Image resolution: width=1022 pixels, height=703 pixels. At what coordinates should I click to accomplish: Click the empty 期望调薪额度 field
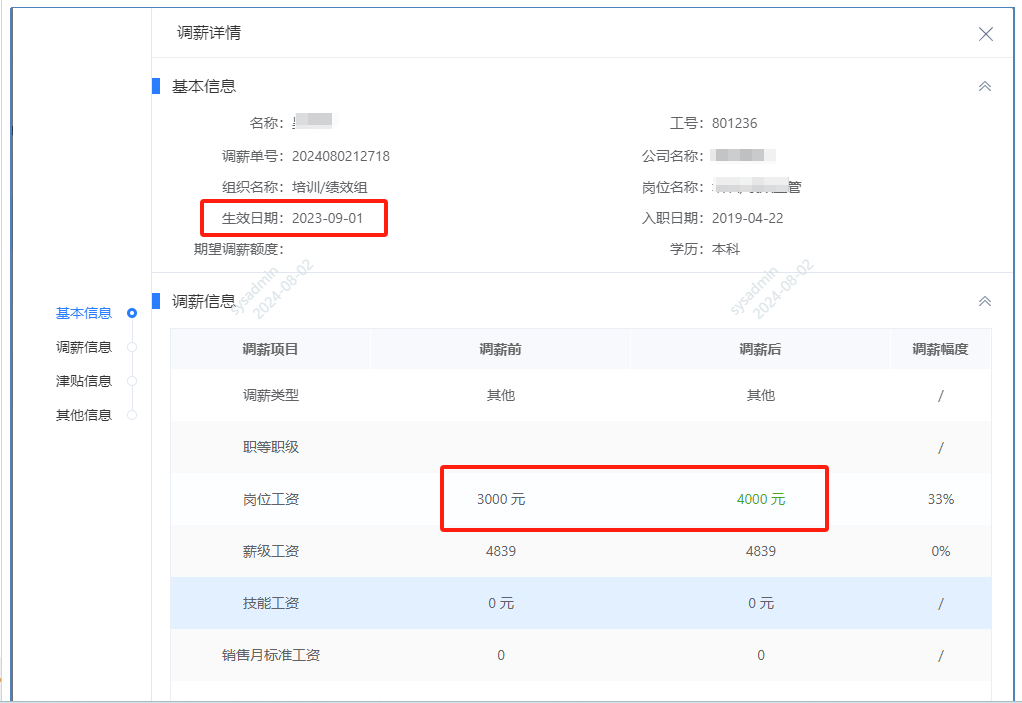pos(330,249)
